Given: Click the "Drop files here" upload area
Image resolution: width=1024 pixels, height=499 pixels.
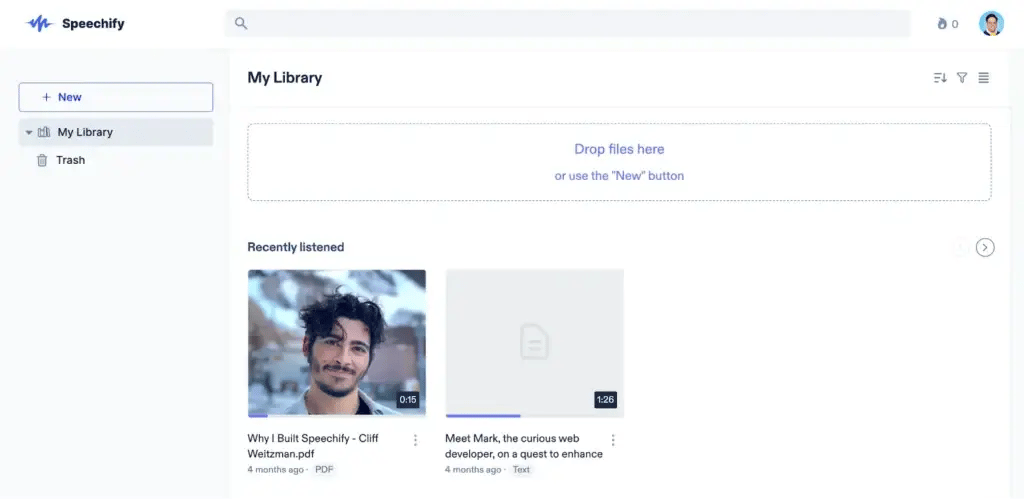Looking at the screenshot, I should click(619, 162).
